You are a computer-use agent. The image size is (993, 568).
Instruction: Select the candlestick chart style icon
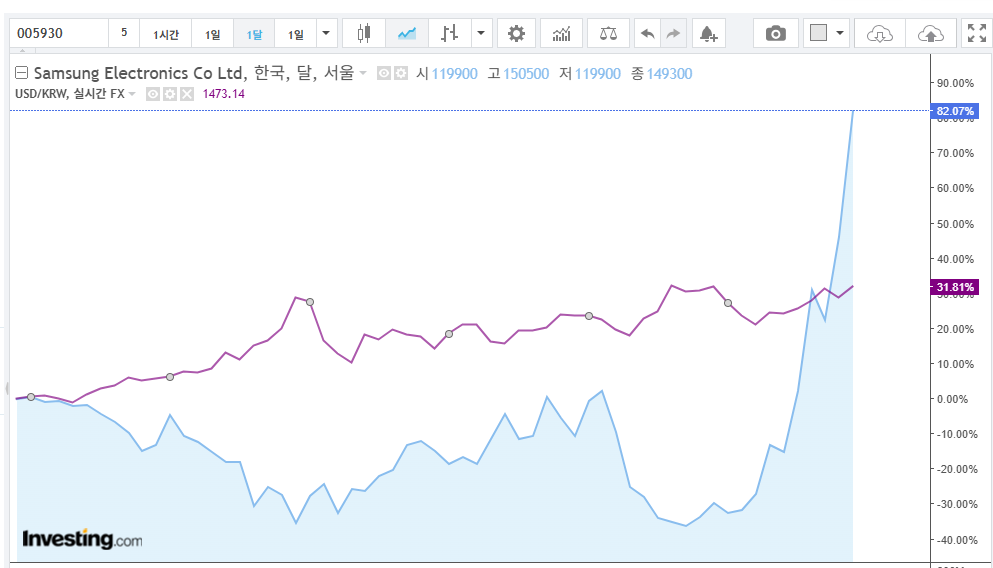[363, 33]
